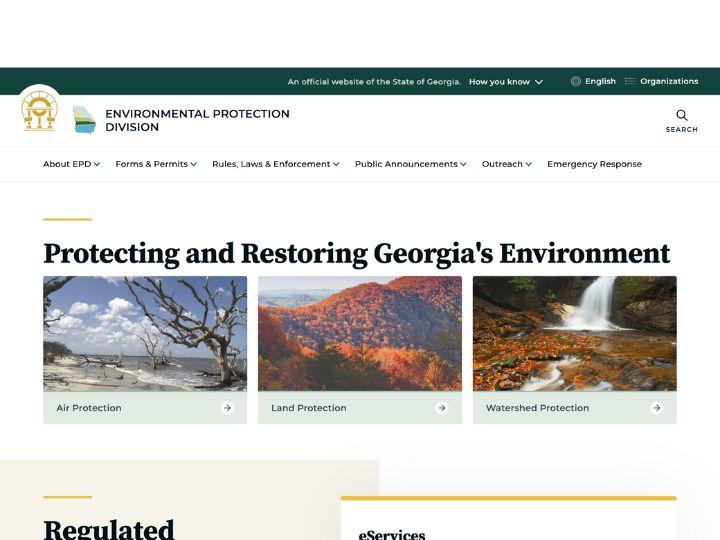
Task: Click the autumn mountain photo
Action: 360,333
